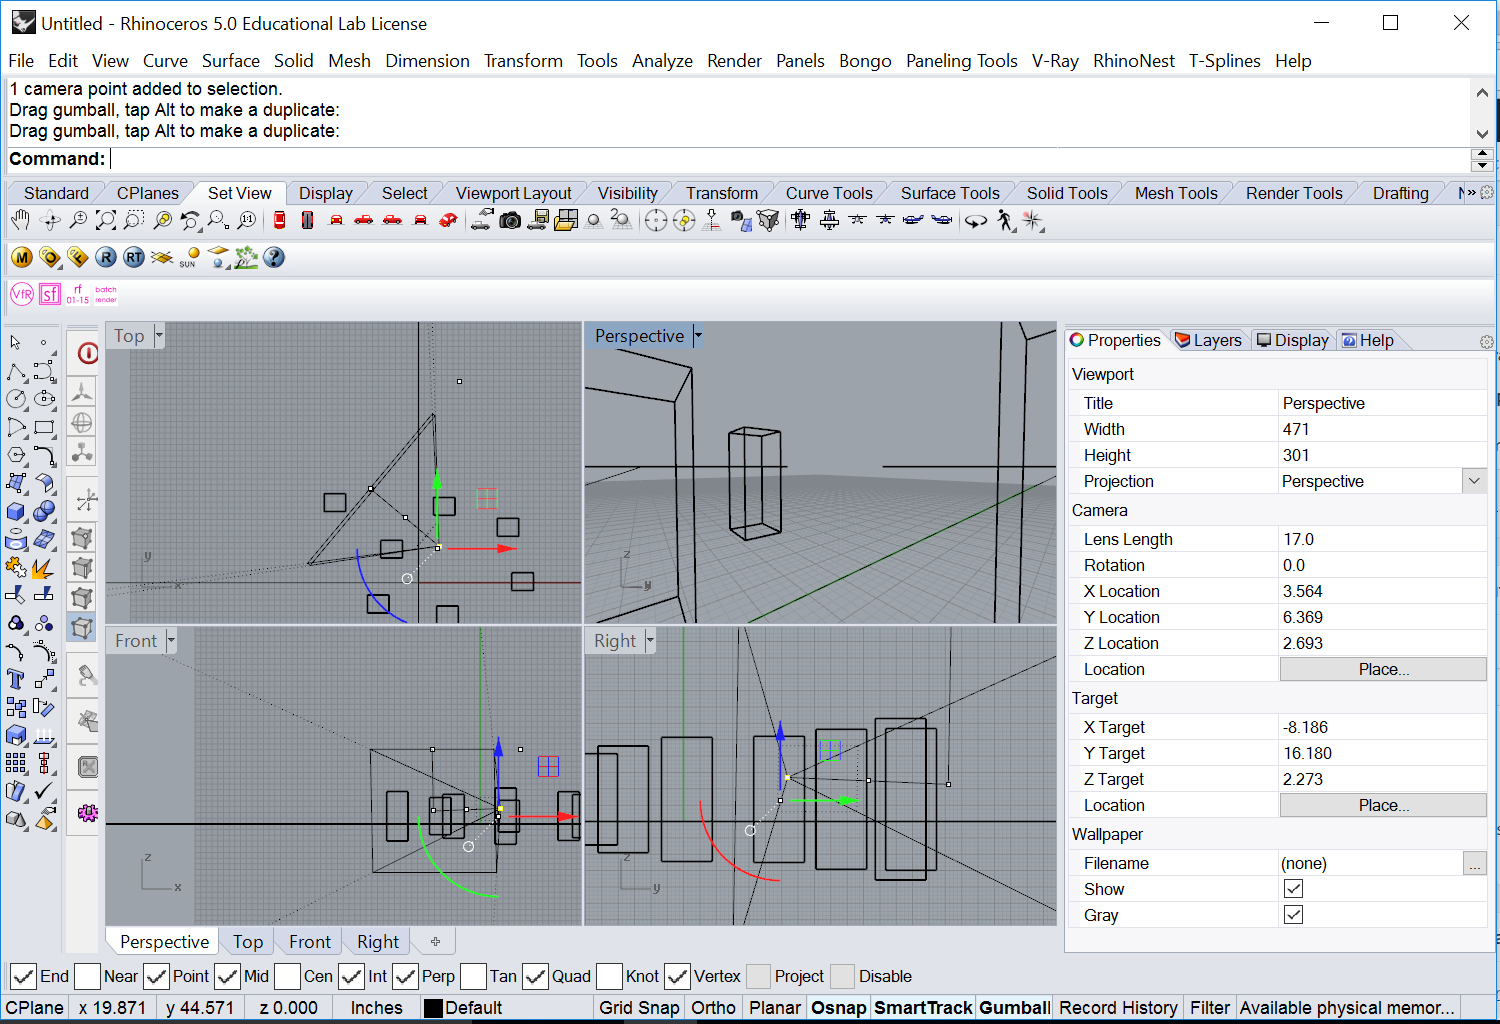Click the black camera icon

pos(510,220)
